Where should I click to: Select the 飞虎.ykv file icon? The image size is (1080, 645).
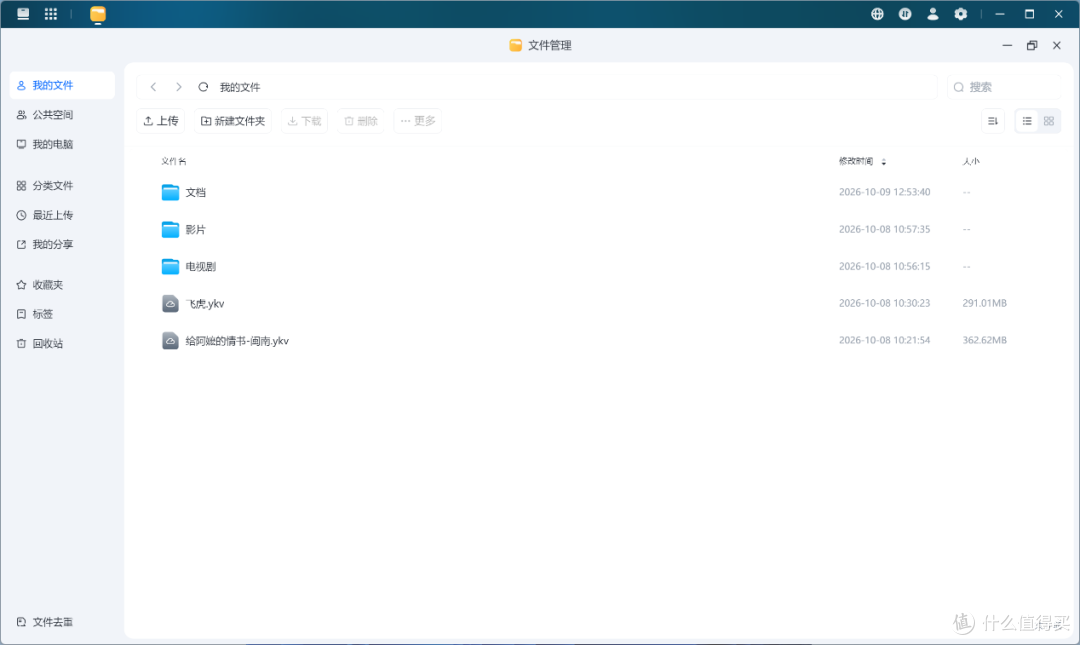[170, 303]
